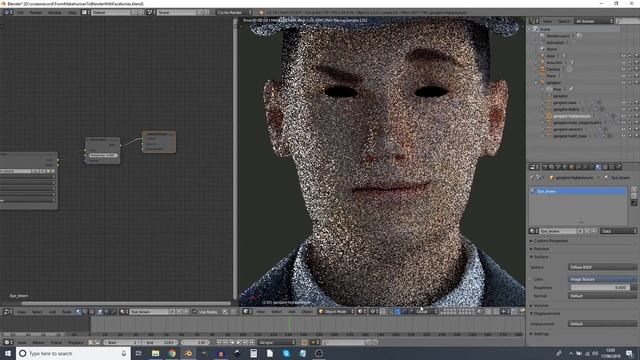Click the timeline End frame field
Viewport: 640px width, 360px height.
click(160, 342)
